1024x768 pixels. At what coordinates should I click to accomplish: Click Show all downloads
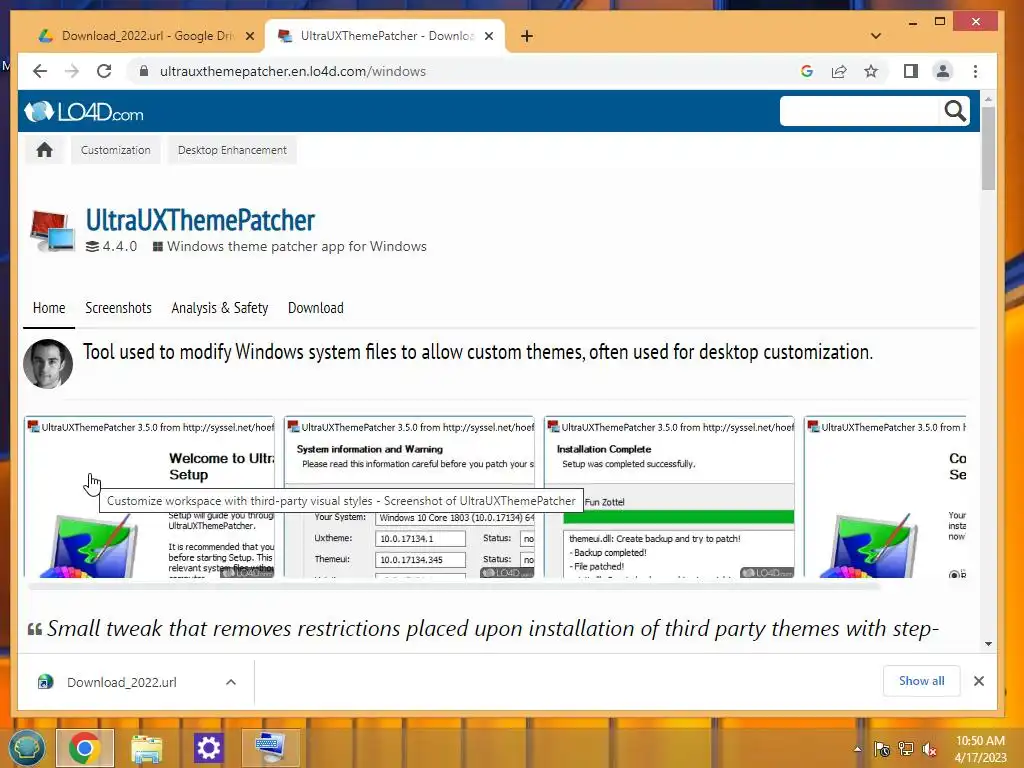921,681
